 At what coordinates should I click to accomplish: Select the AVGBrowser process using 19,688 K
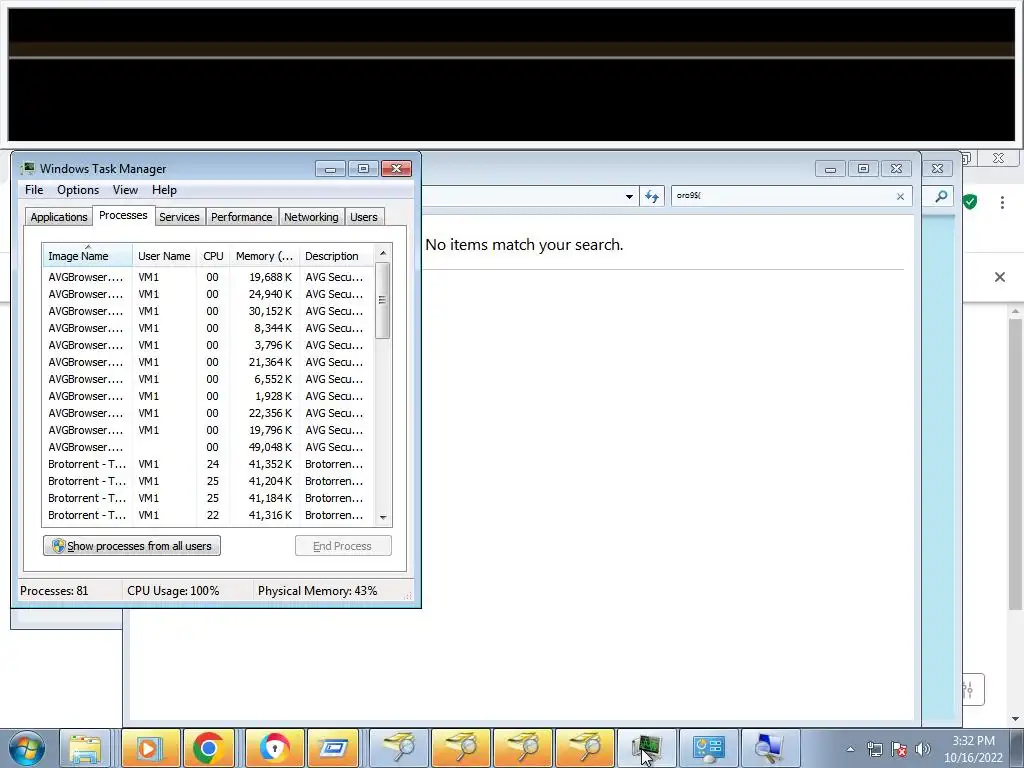coord(208,277)
